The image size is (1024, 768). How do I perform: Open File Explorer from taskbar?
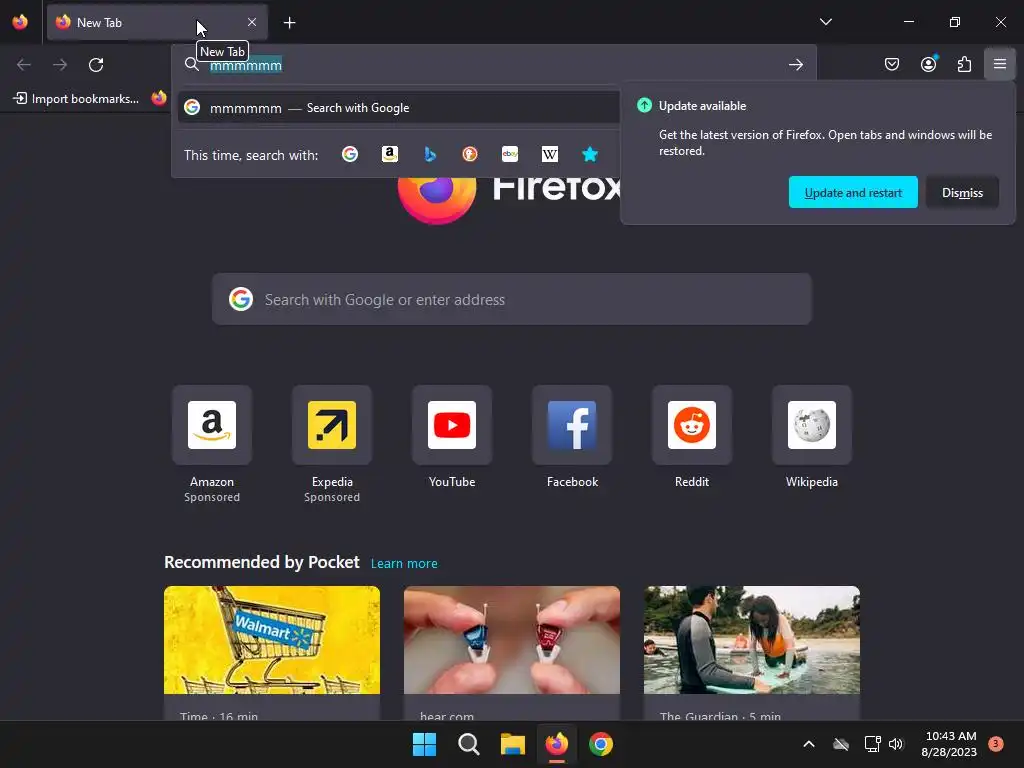(x=513, y=744)
